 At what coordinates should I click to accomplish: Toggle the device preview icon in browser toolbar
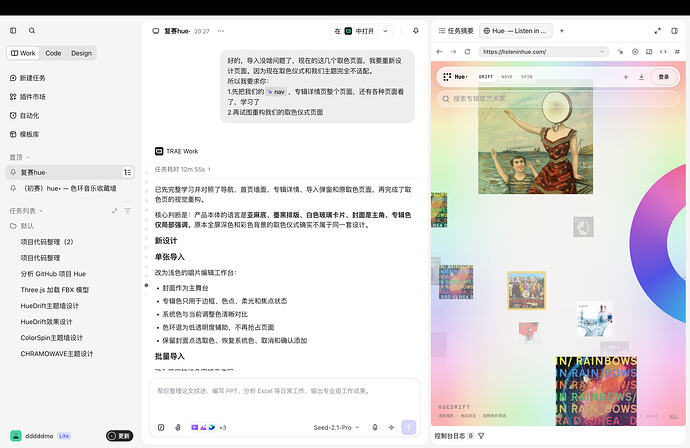pyautogui.click(x=649, y=52)
